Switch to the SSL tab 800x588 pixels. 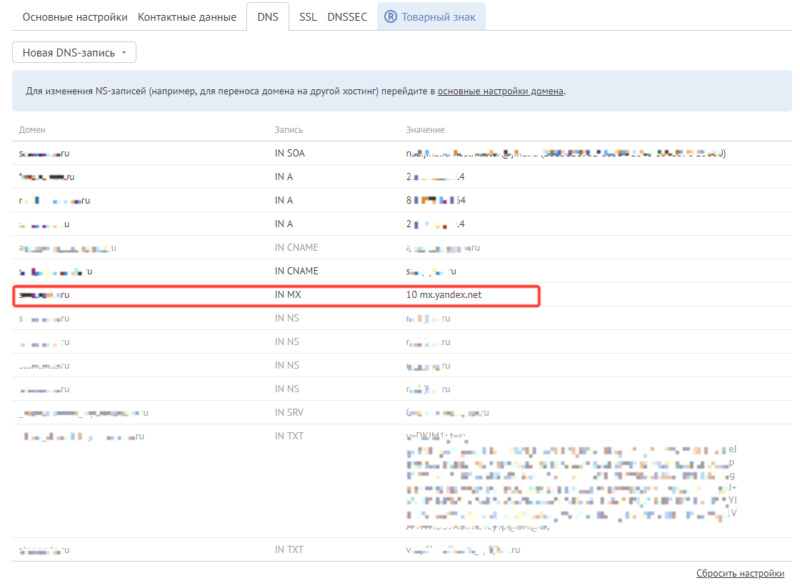click(x=310, y=16)
